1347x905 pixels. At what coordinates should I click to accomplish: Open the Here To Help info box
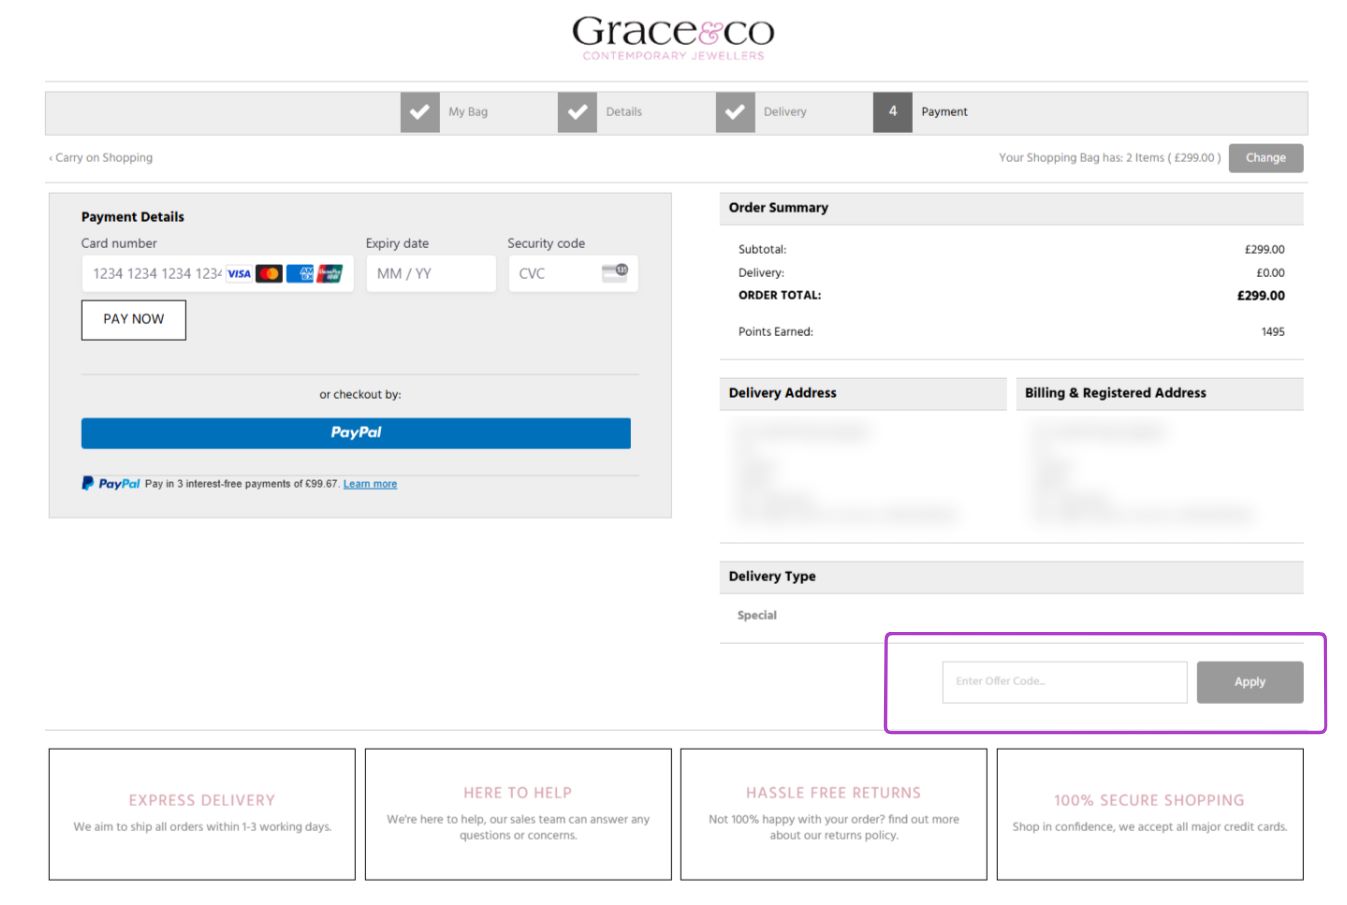point(518,814)
